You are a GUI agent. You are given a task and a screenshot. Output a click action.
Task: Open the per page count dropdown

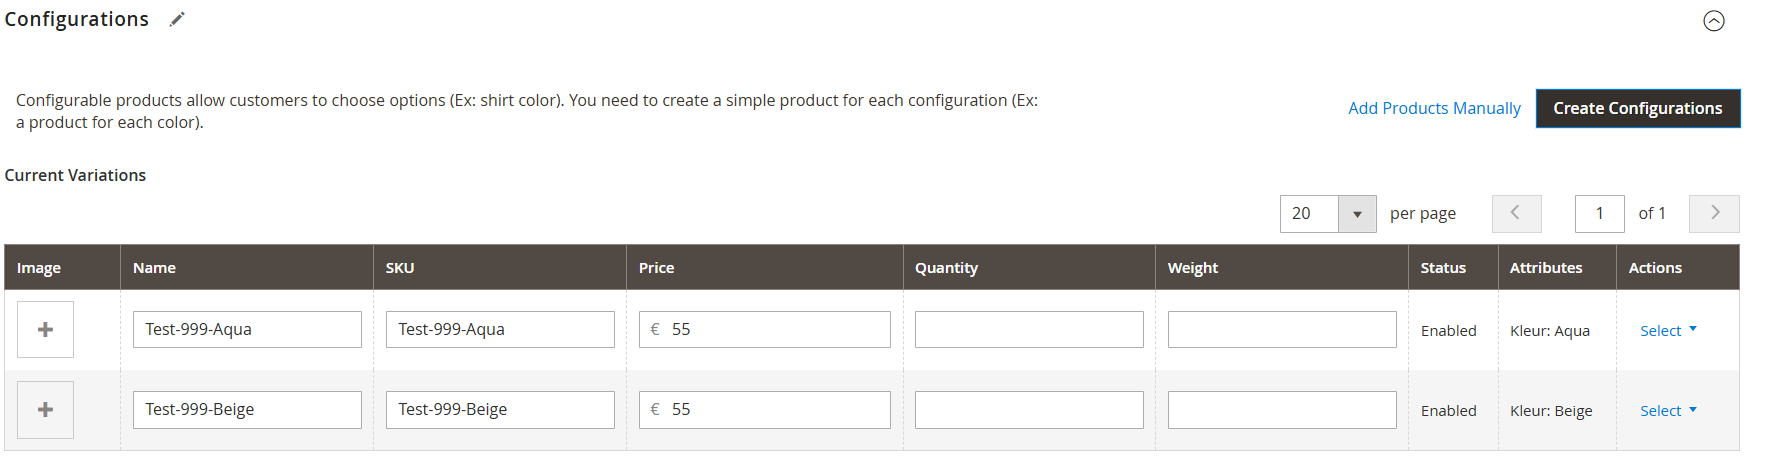(x=1356, y=214)
